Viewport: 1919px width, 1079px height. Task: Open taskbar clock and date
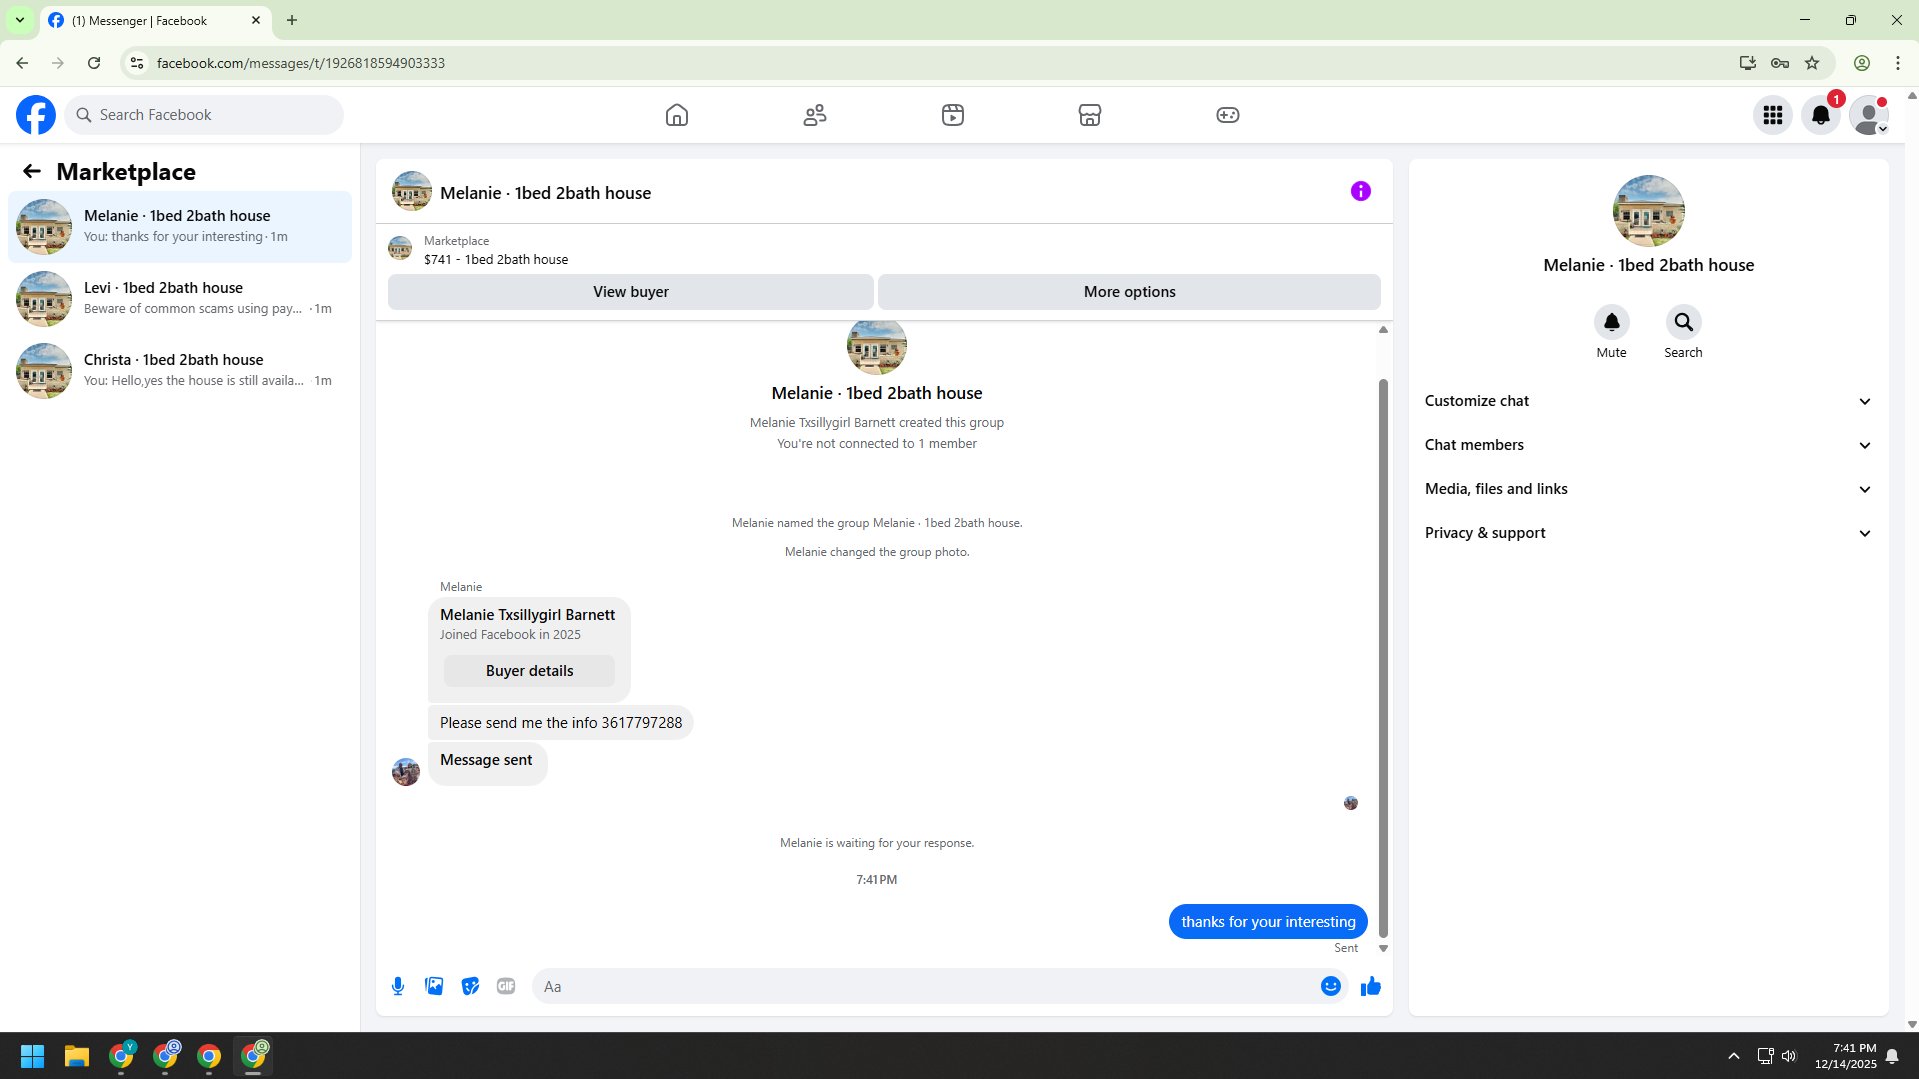(1846, 1056)
